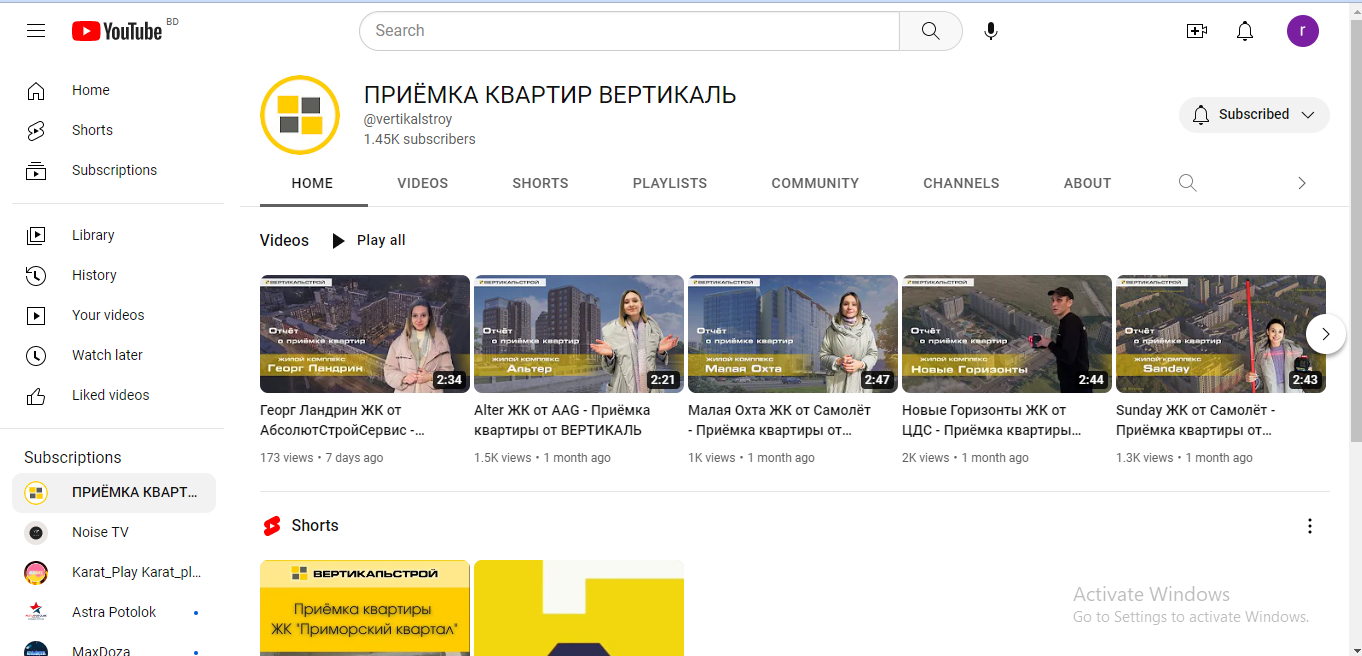Open Shorts section three-dot menu

tap(1310, 526)
